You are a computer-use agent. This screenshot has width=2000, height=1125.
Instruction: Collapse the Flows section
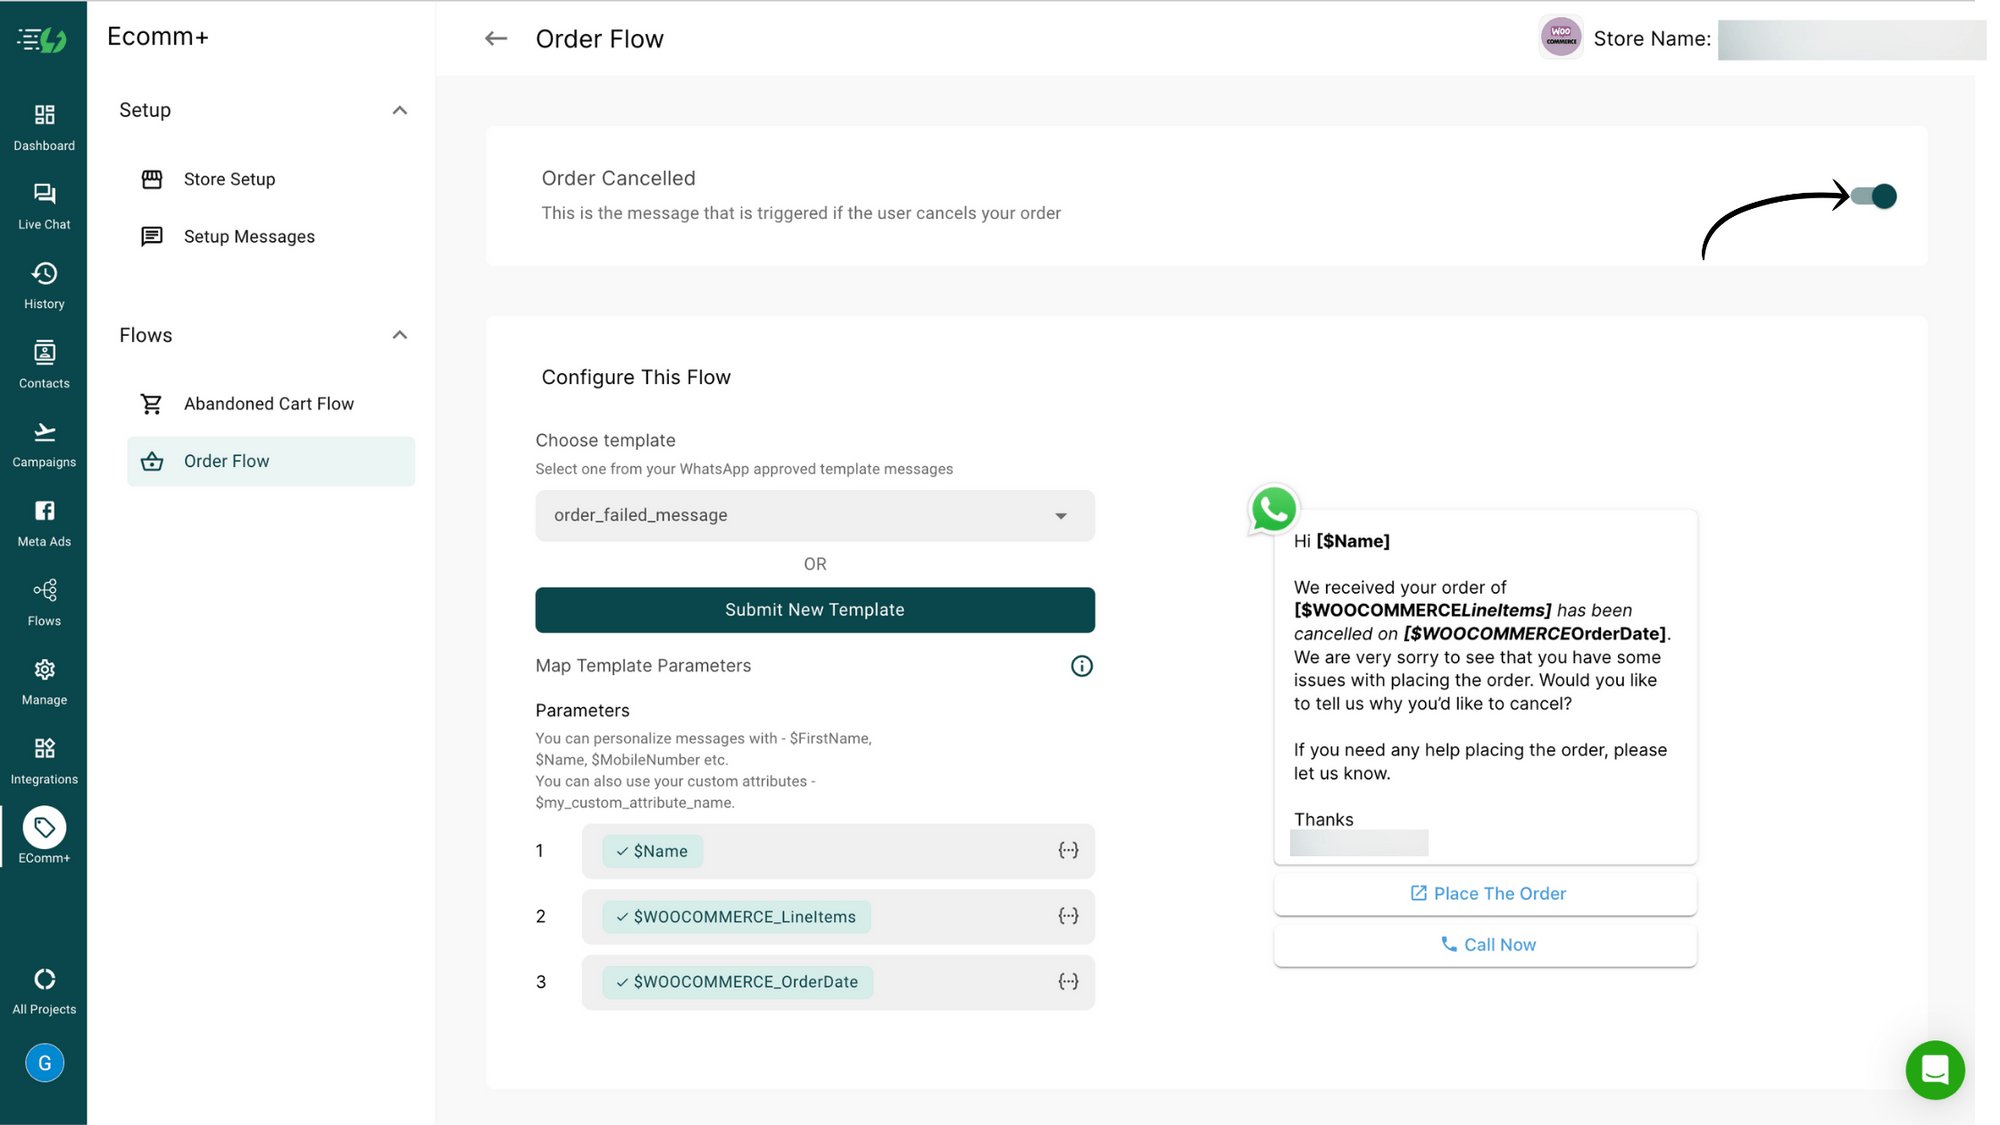click(400, 335)
